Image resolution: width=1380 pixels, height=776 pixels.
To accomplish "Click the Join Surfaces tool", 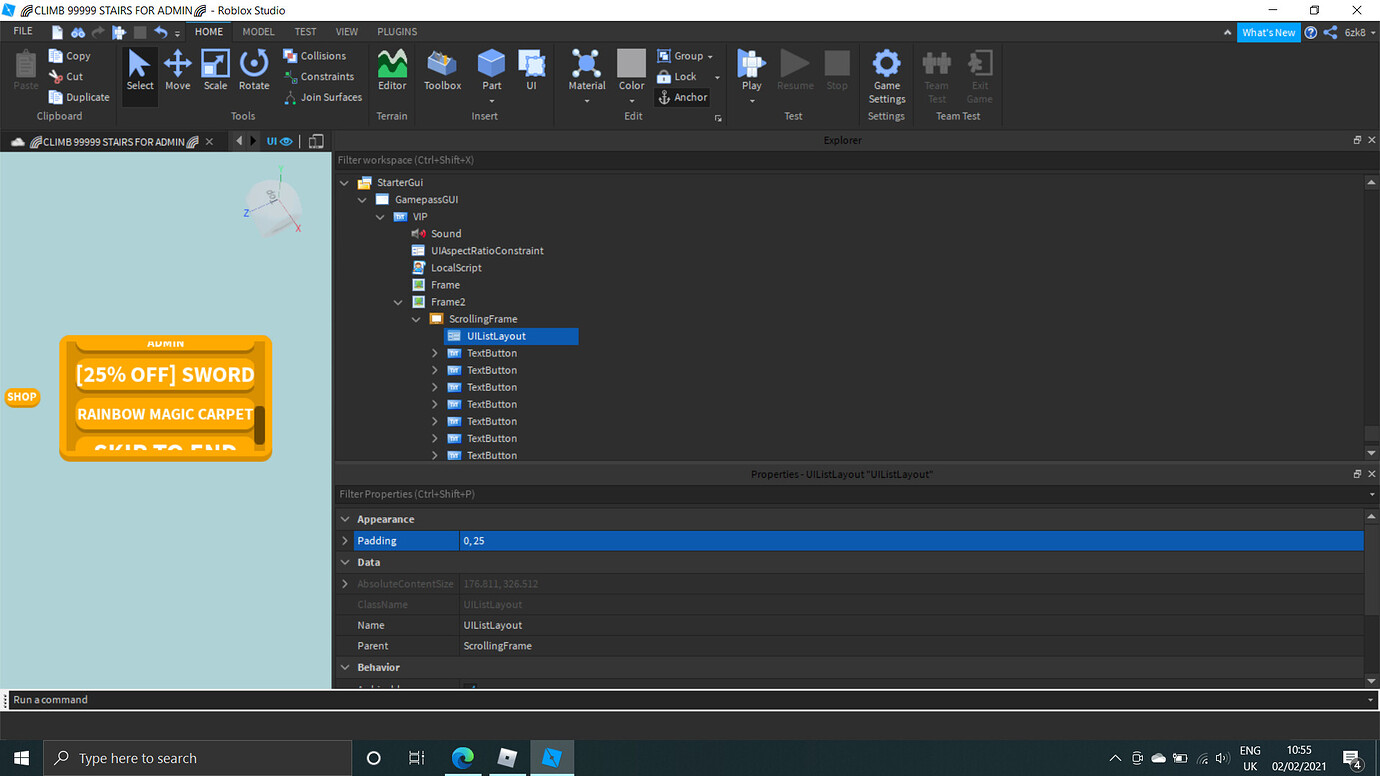I will [323, 97].
